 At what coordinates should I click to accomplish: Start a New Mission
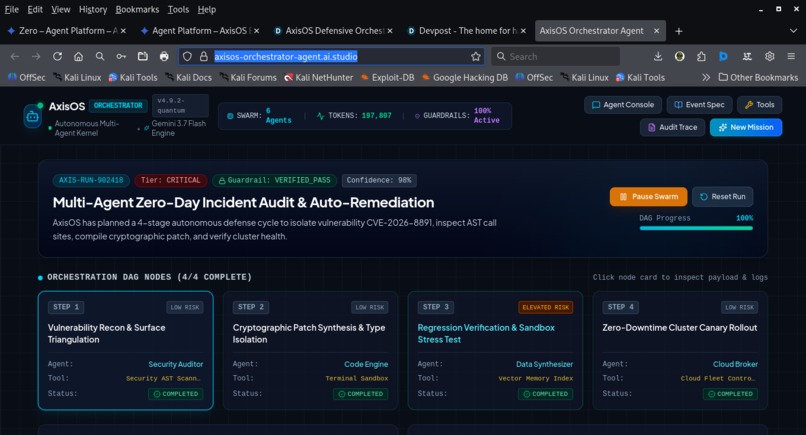(746, 128)
